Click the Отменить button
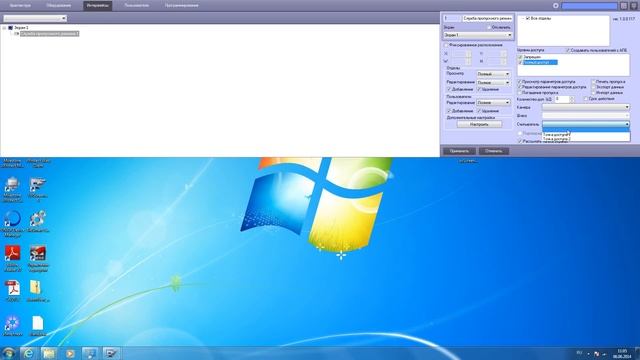This screenshot has height=360, width=640. [x=493, y=151]
